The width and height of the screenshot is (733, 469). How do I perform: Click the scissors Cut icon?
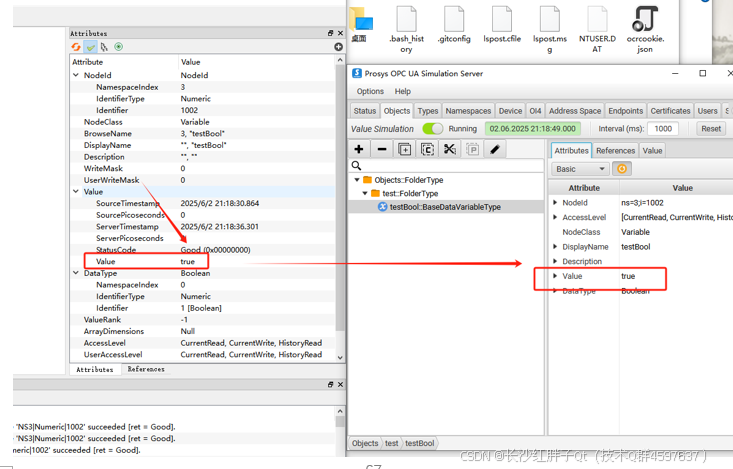449,149
